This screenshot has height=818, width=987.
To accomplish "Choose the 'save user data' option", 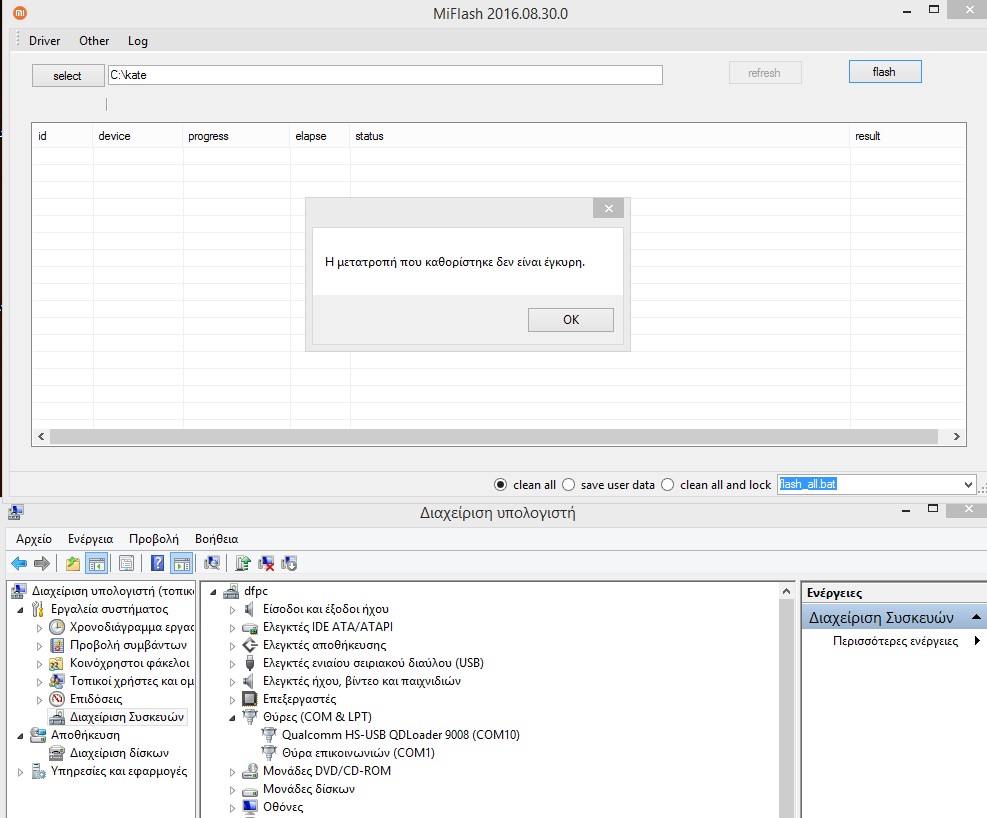I will [x=568, y=485].
